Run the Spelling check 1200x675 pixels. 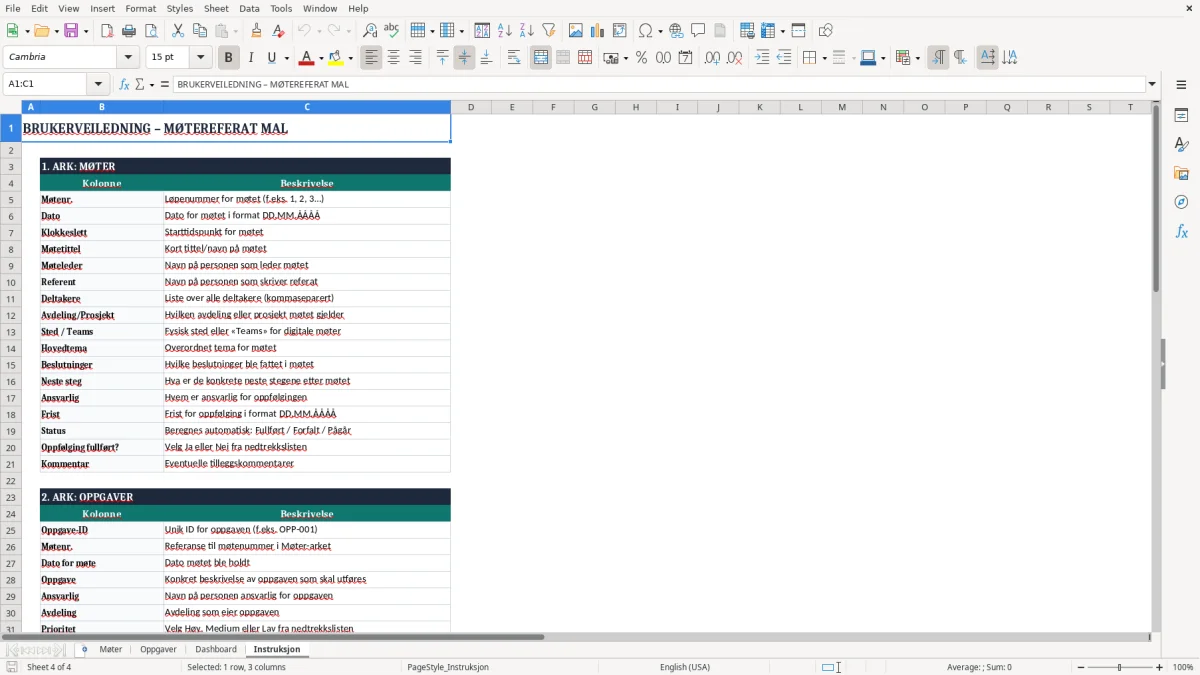pyautogui.click(x=392, y=31)
